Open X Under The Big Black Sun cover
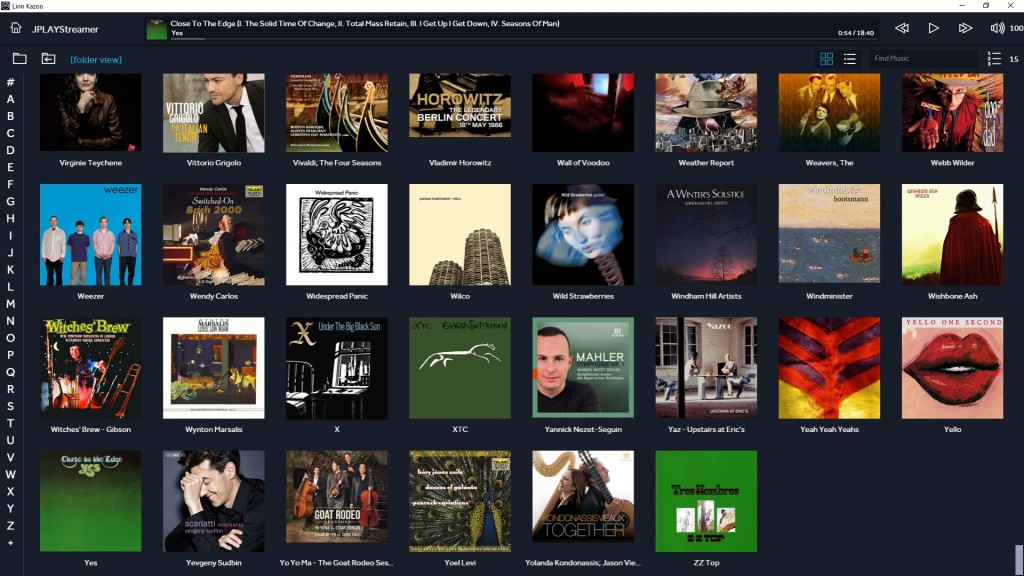 click(x=337, y=368)
